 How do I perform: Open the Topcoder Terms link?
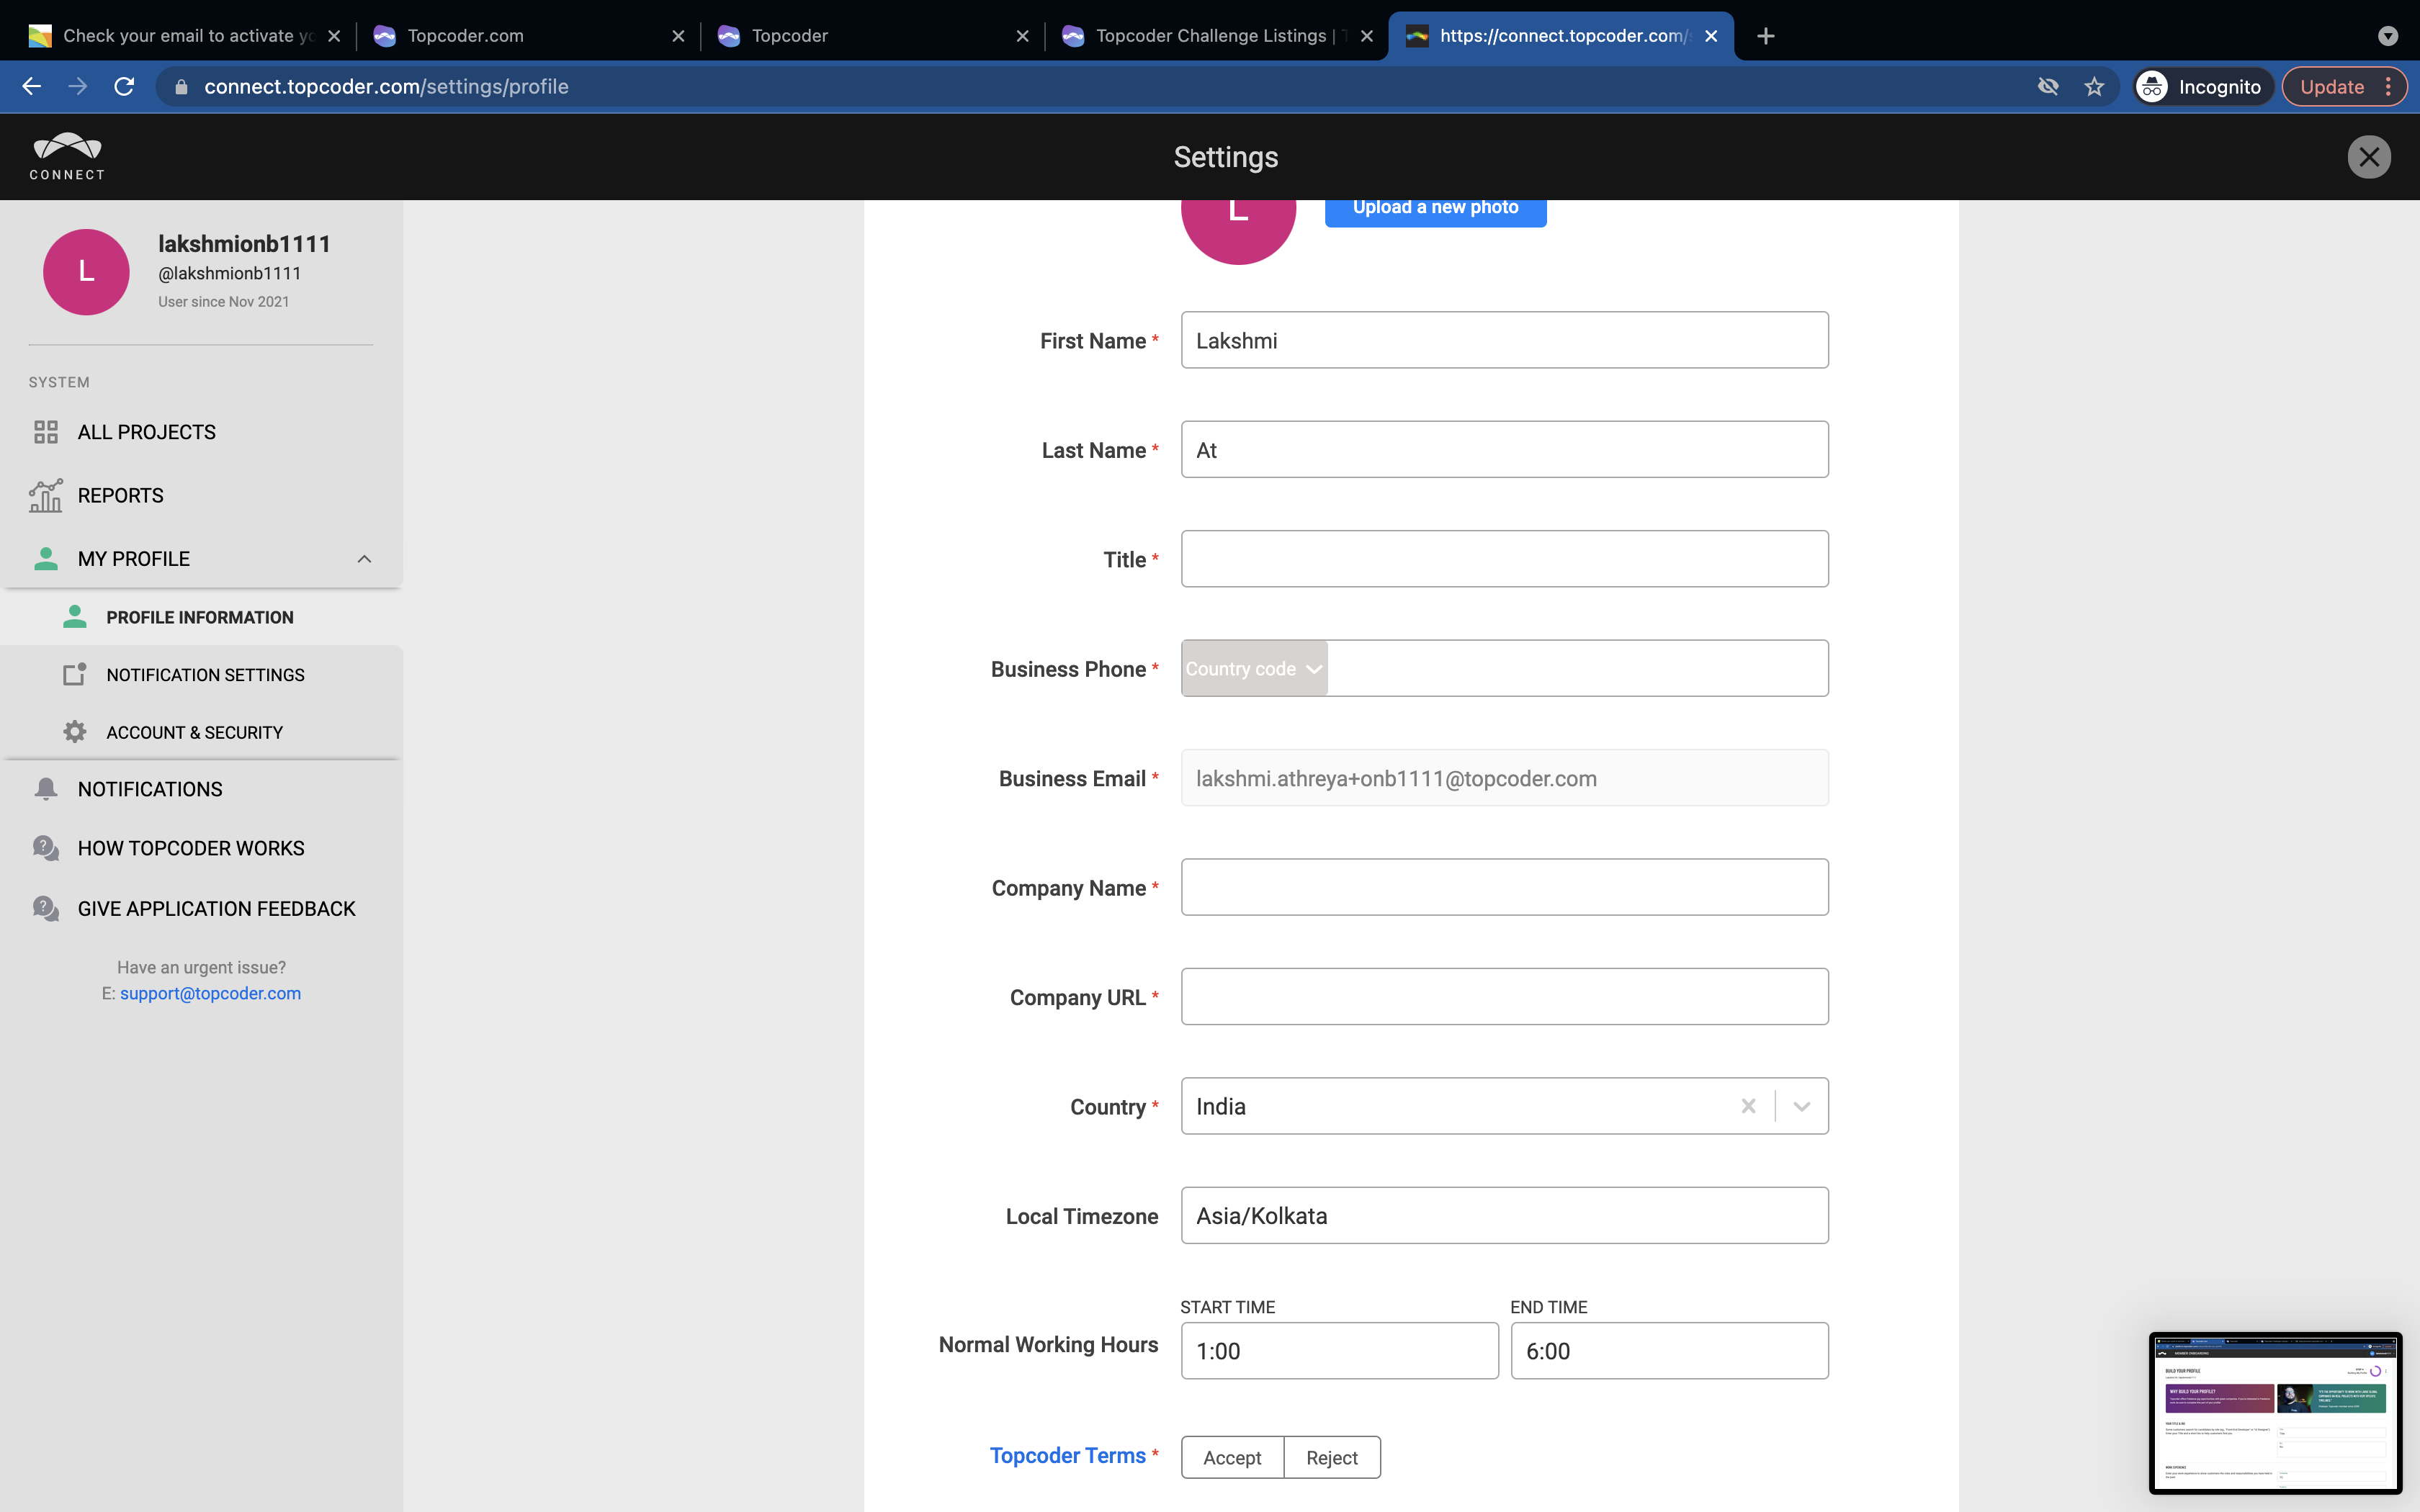pyautogui.click(x=1067, y=1456)
